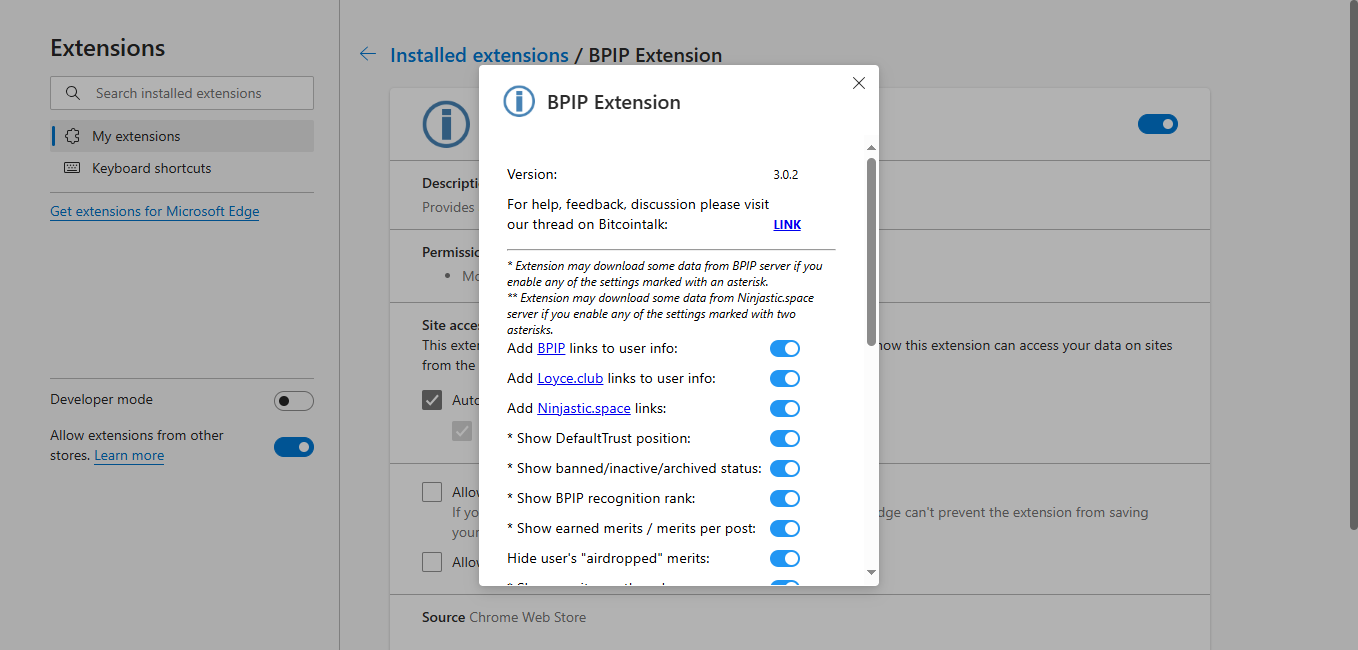This screenshot has width=1358, height=650.
Task: Click the large extension info icon on details page
Action: [446, 124]
